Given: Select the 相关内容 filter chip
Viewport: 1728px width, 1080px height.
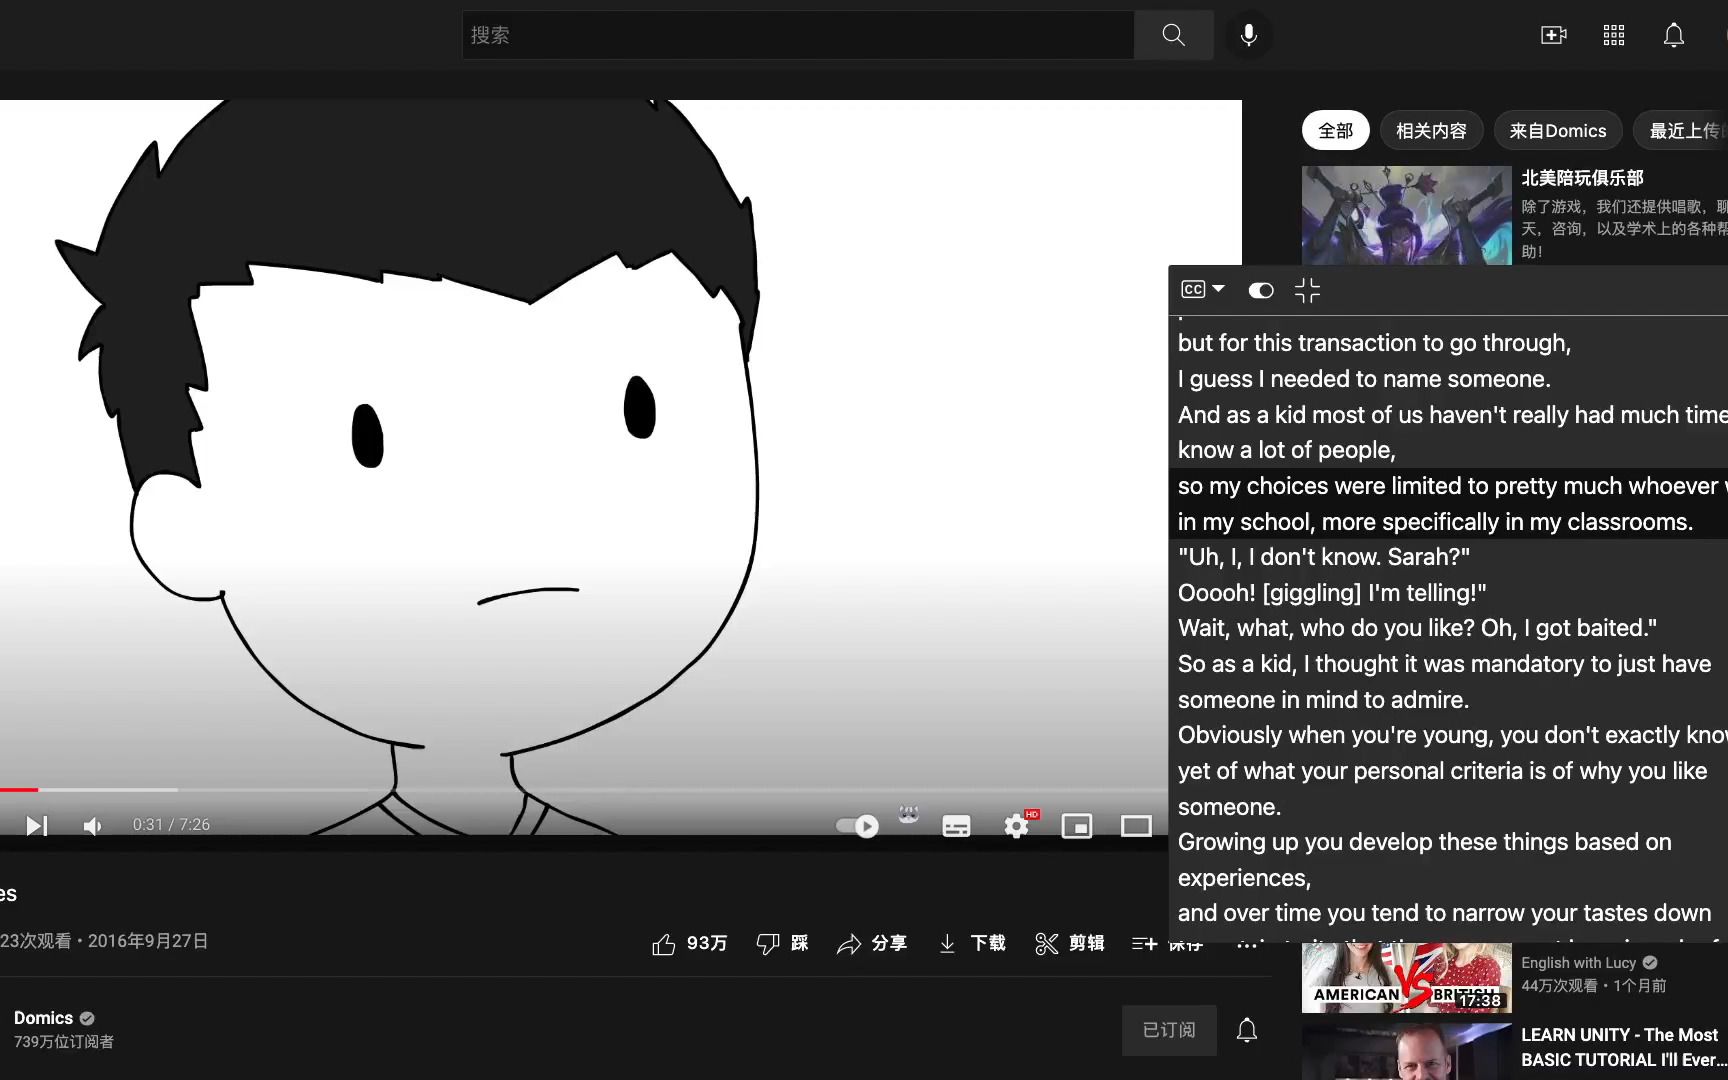Looking at the screenshot, I should [1431, 131].
